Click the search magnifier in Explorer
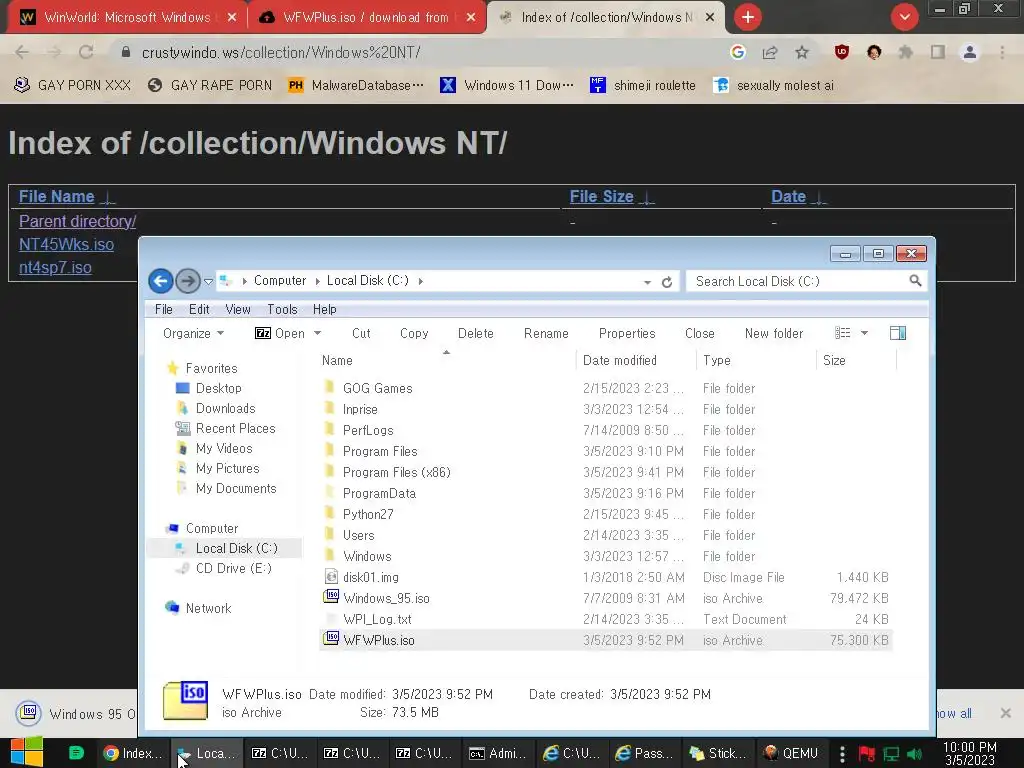 click(915, 281)
